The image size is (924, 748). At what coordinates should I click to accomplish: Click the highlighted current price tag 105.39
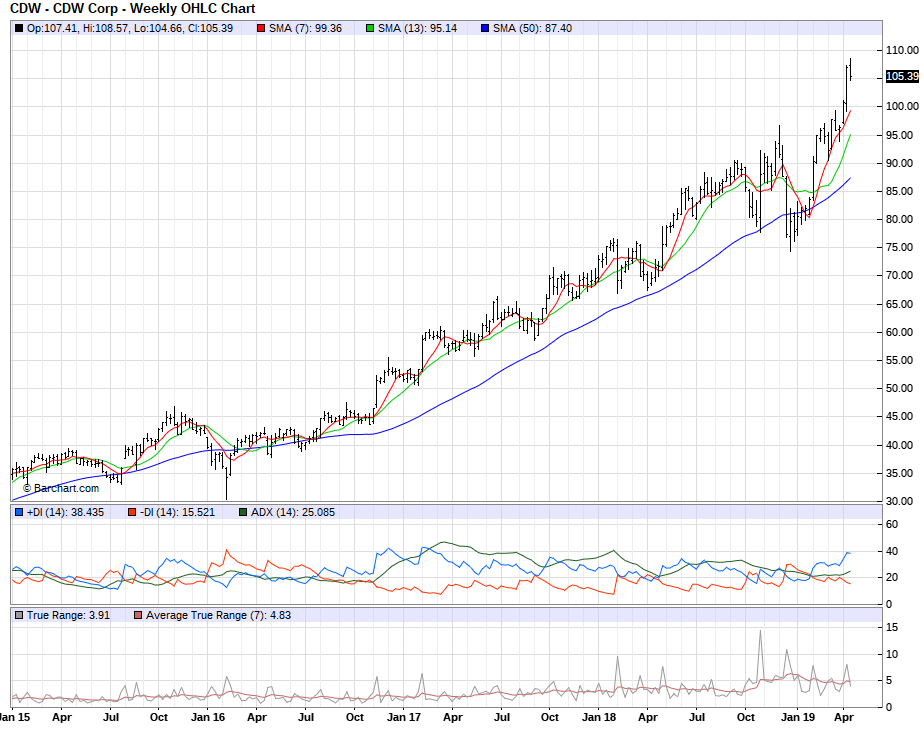pyautogui.click(x=902, y=77)
